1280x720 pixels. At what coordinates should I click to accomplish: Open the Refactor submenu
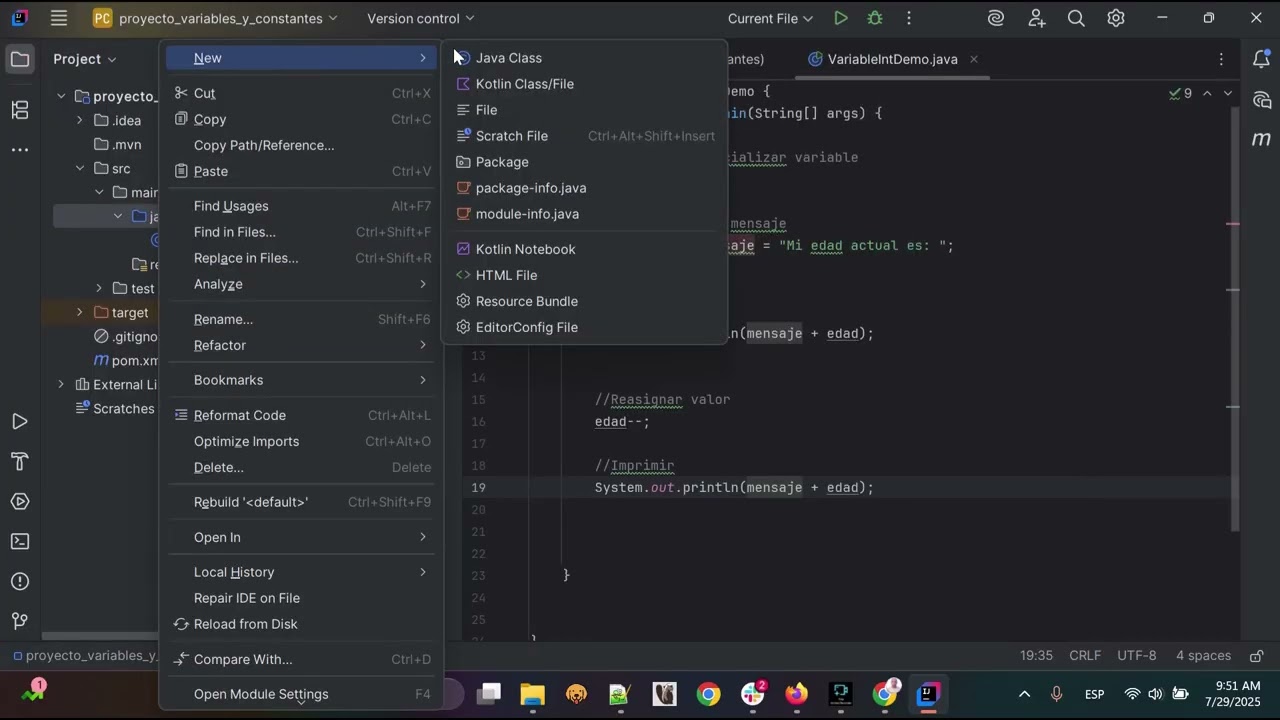pyautogui.click(x=302, y=345)
